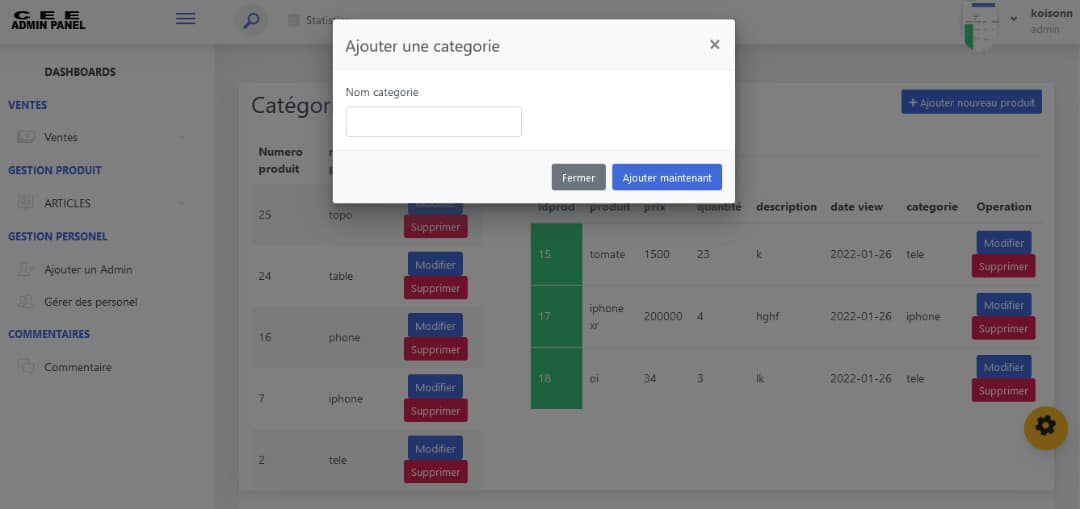Select the Statistics item in top bar
Image resolution: width=1080 pixels, height=509 pixels.
(318, 20)
